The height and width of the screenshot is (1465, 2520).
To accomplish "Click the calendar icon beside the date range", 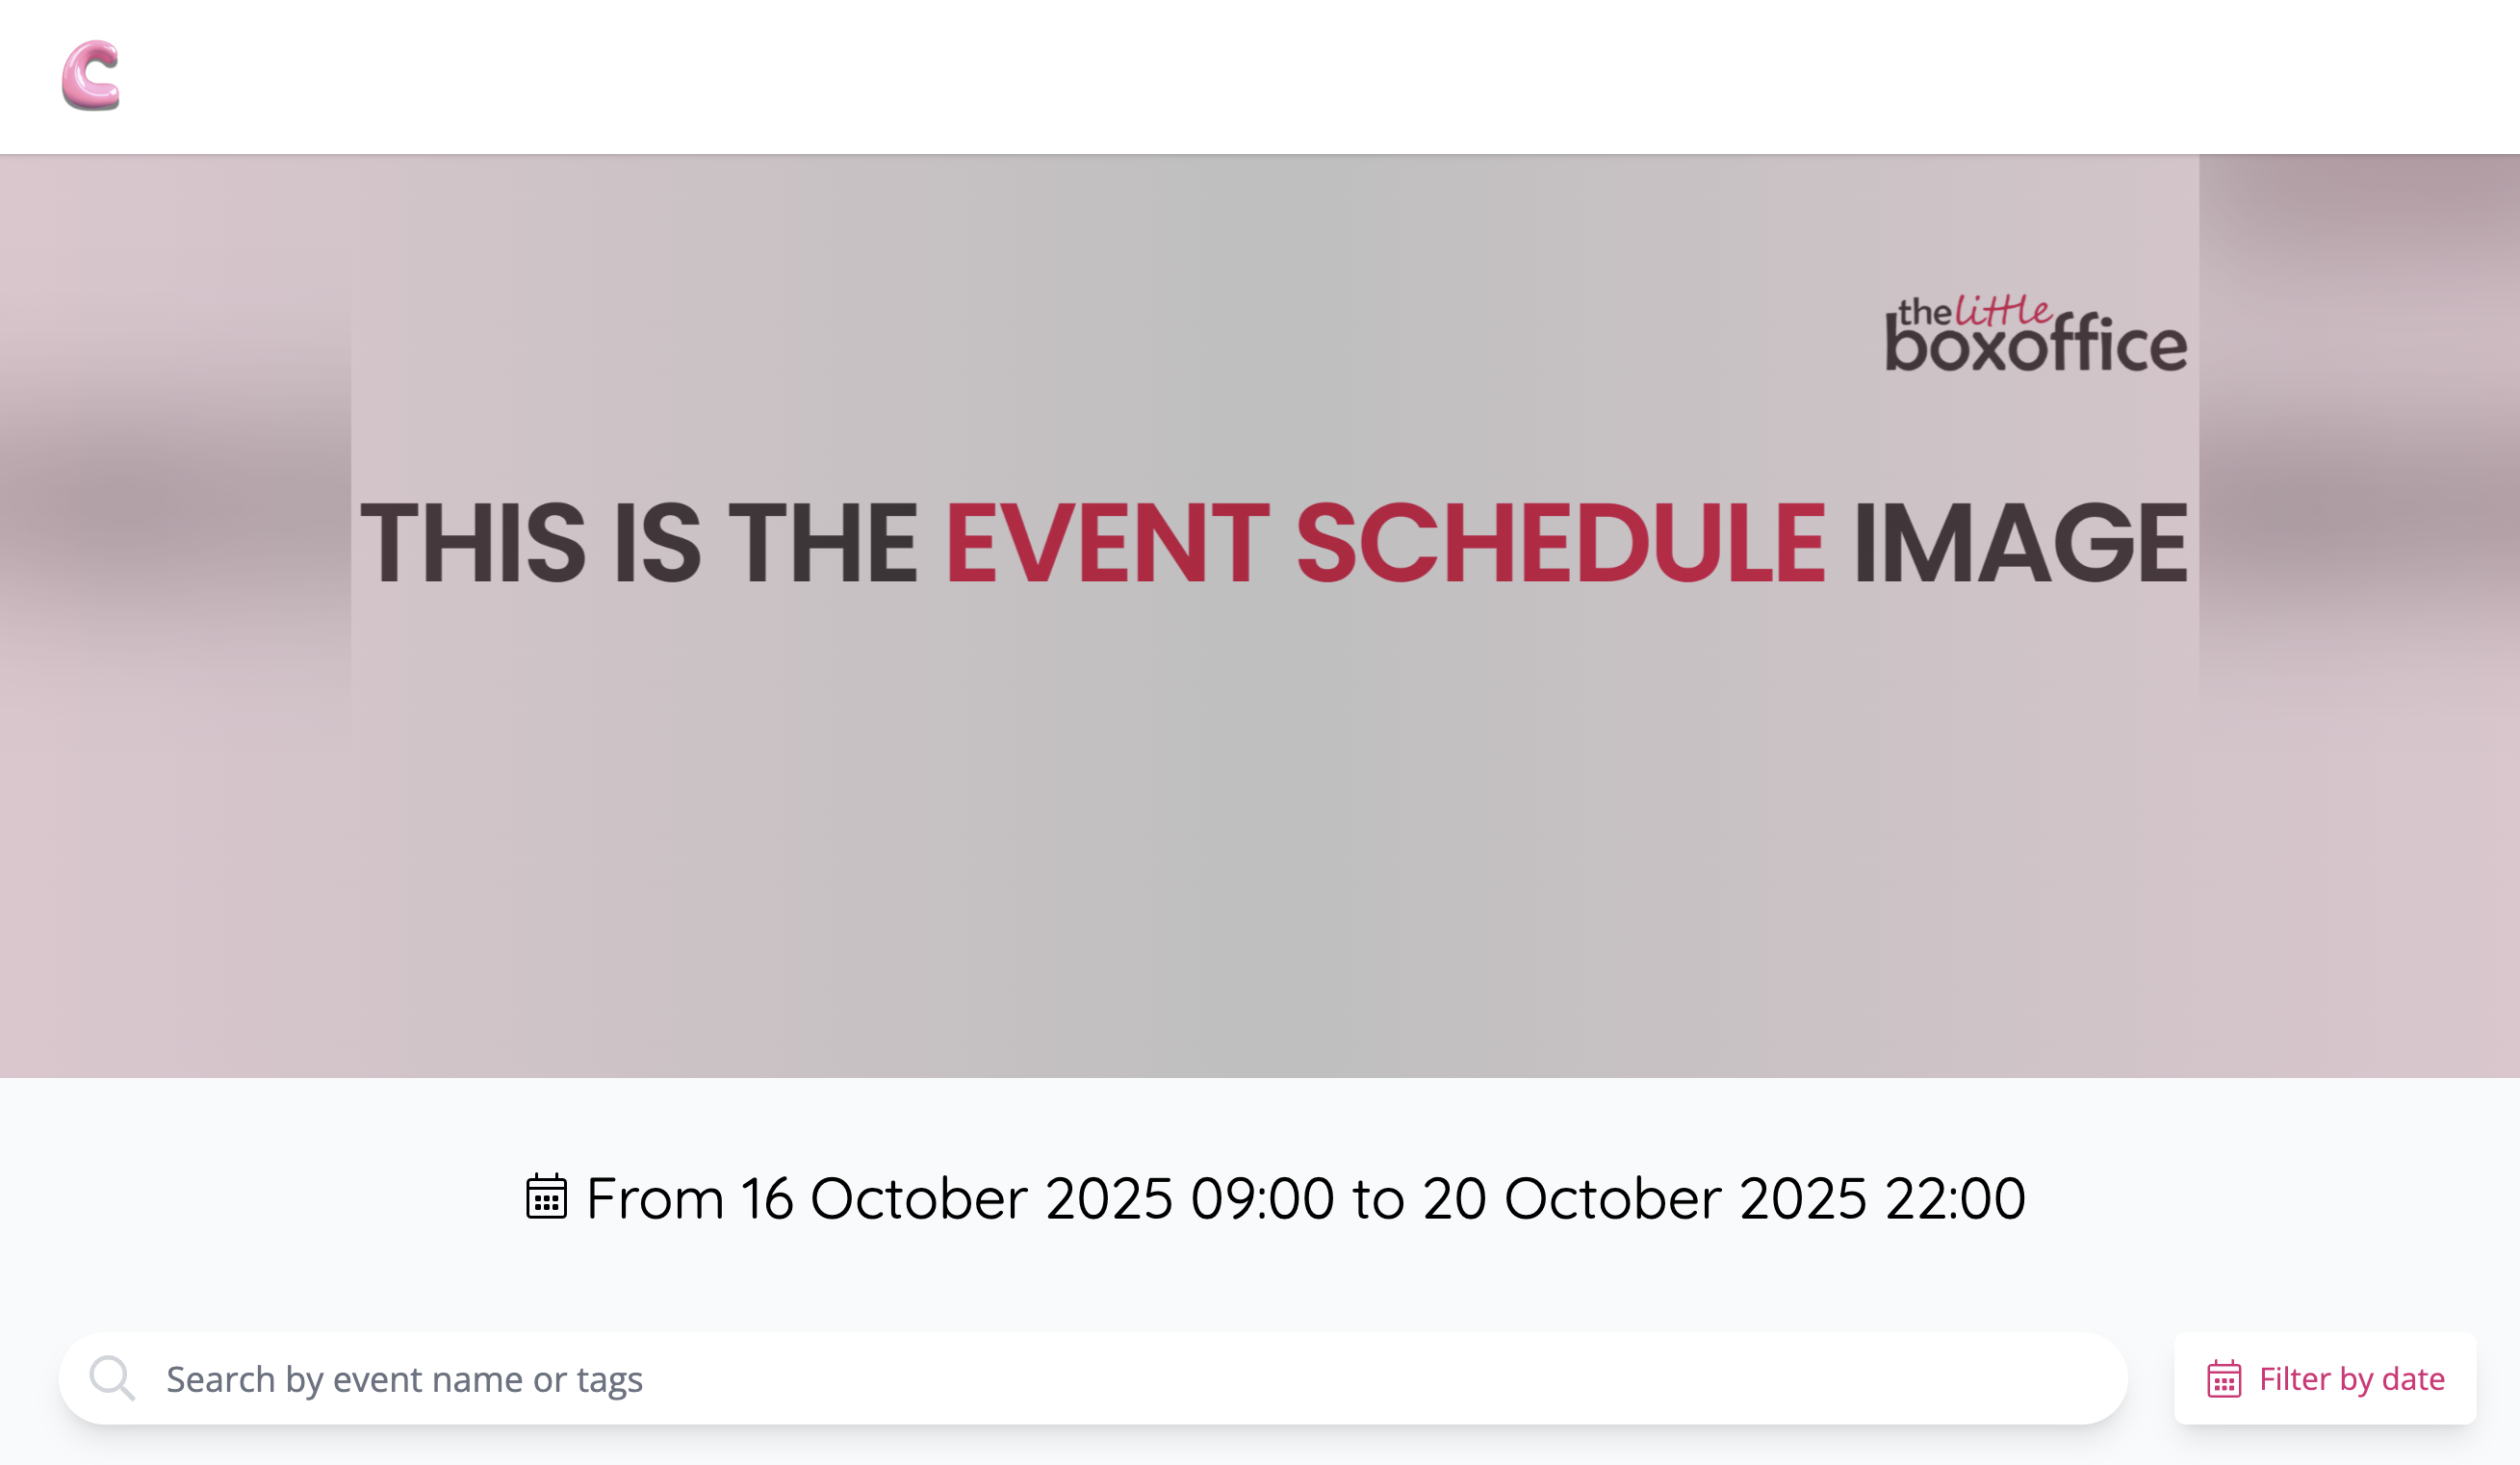I will [546, 1197].
